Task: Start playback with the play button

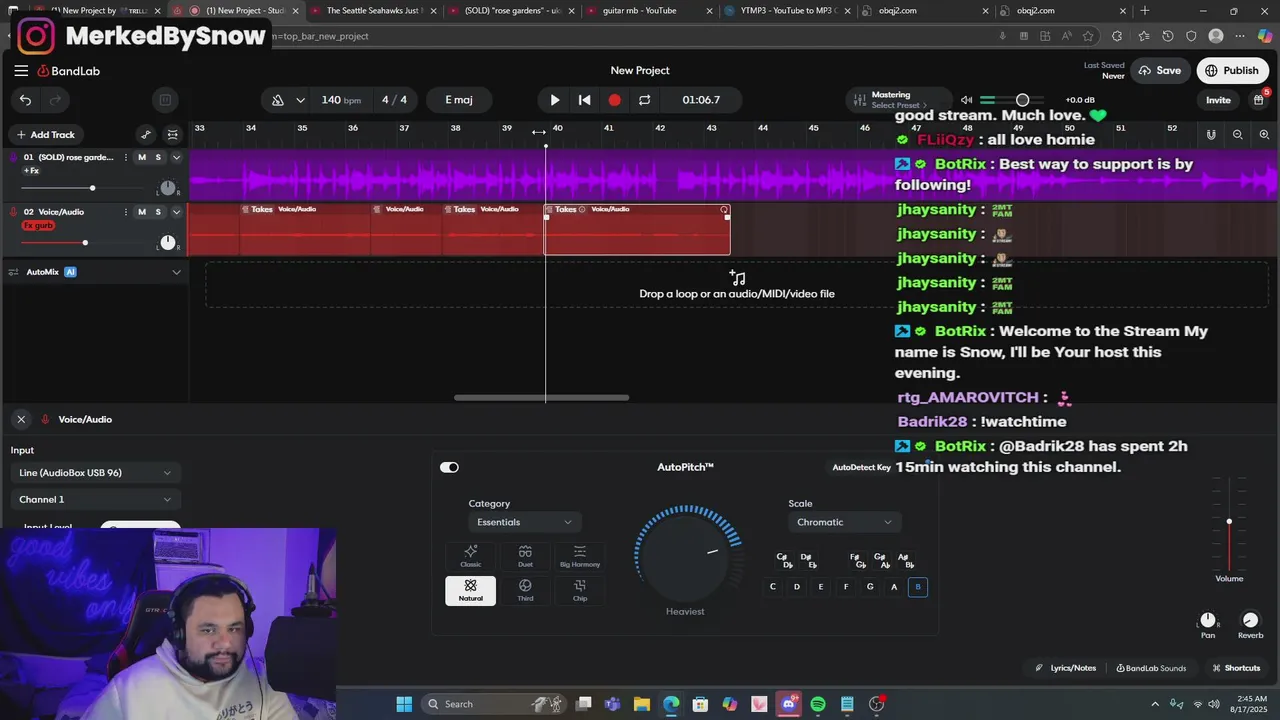Action: coord(555,100)
